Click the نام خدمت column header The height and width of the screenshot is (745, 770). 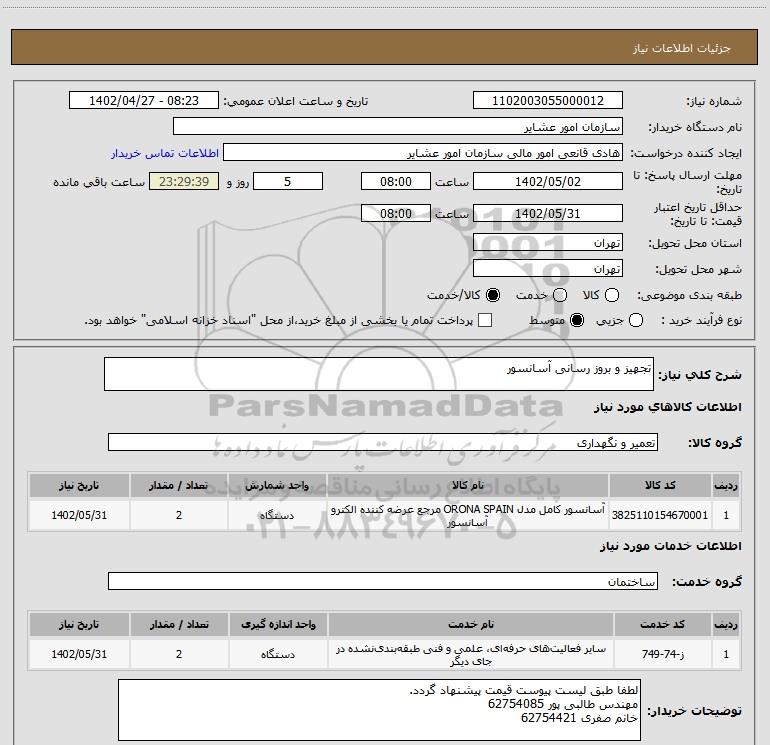point(470,624)
